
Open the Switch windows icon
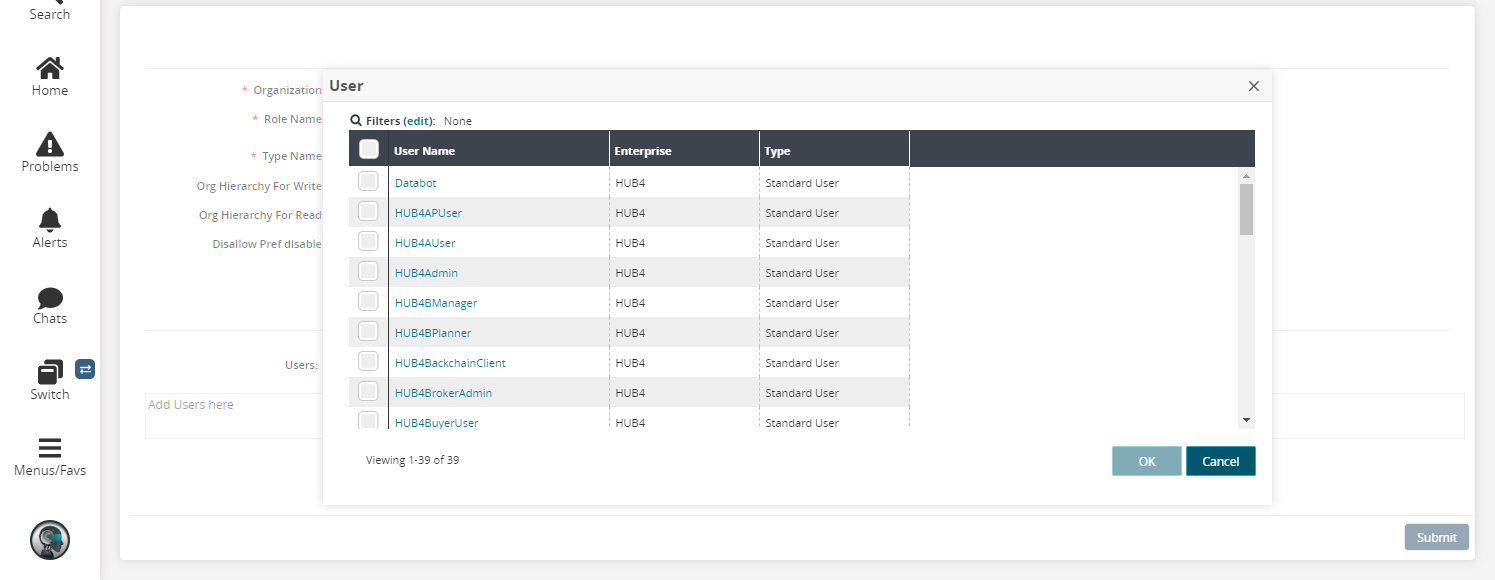tap(49, 372)
